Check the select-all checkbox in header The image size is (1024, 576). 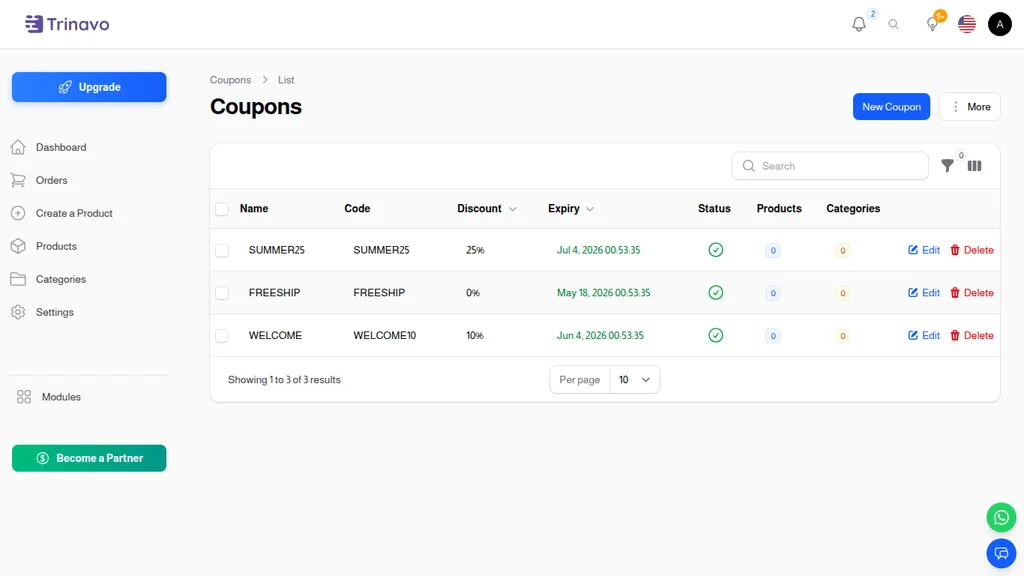222,209
